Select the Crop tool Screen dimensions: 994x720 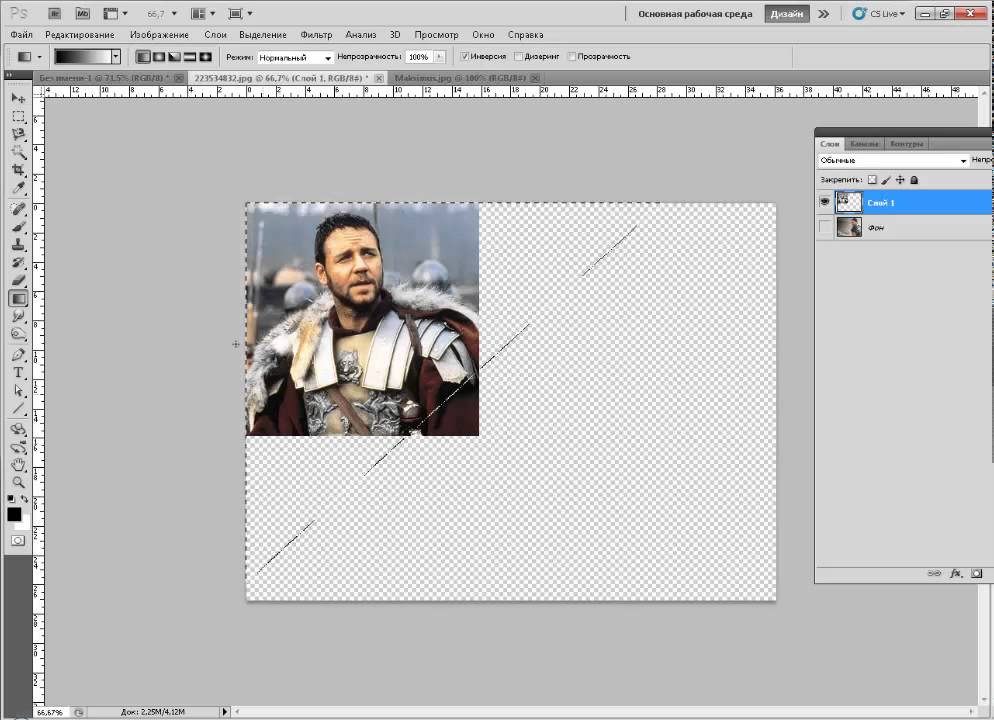(18, 170)
